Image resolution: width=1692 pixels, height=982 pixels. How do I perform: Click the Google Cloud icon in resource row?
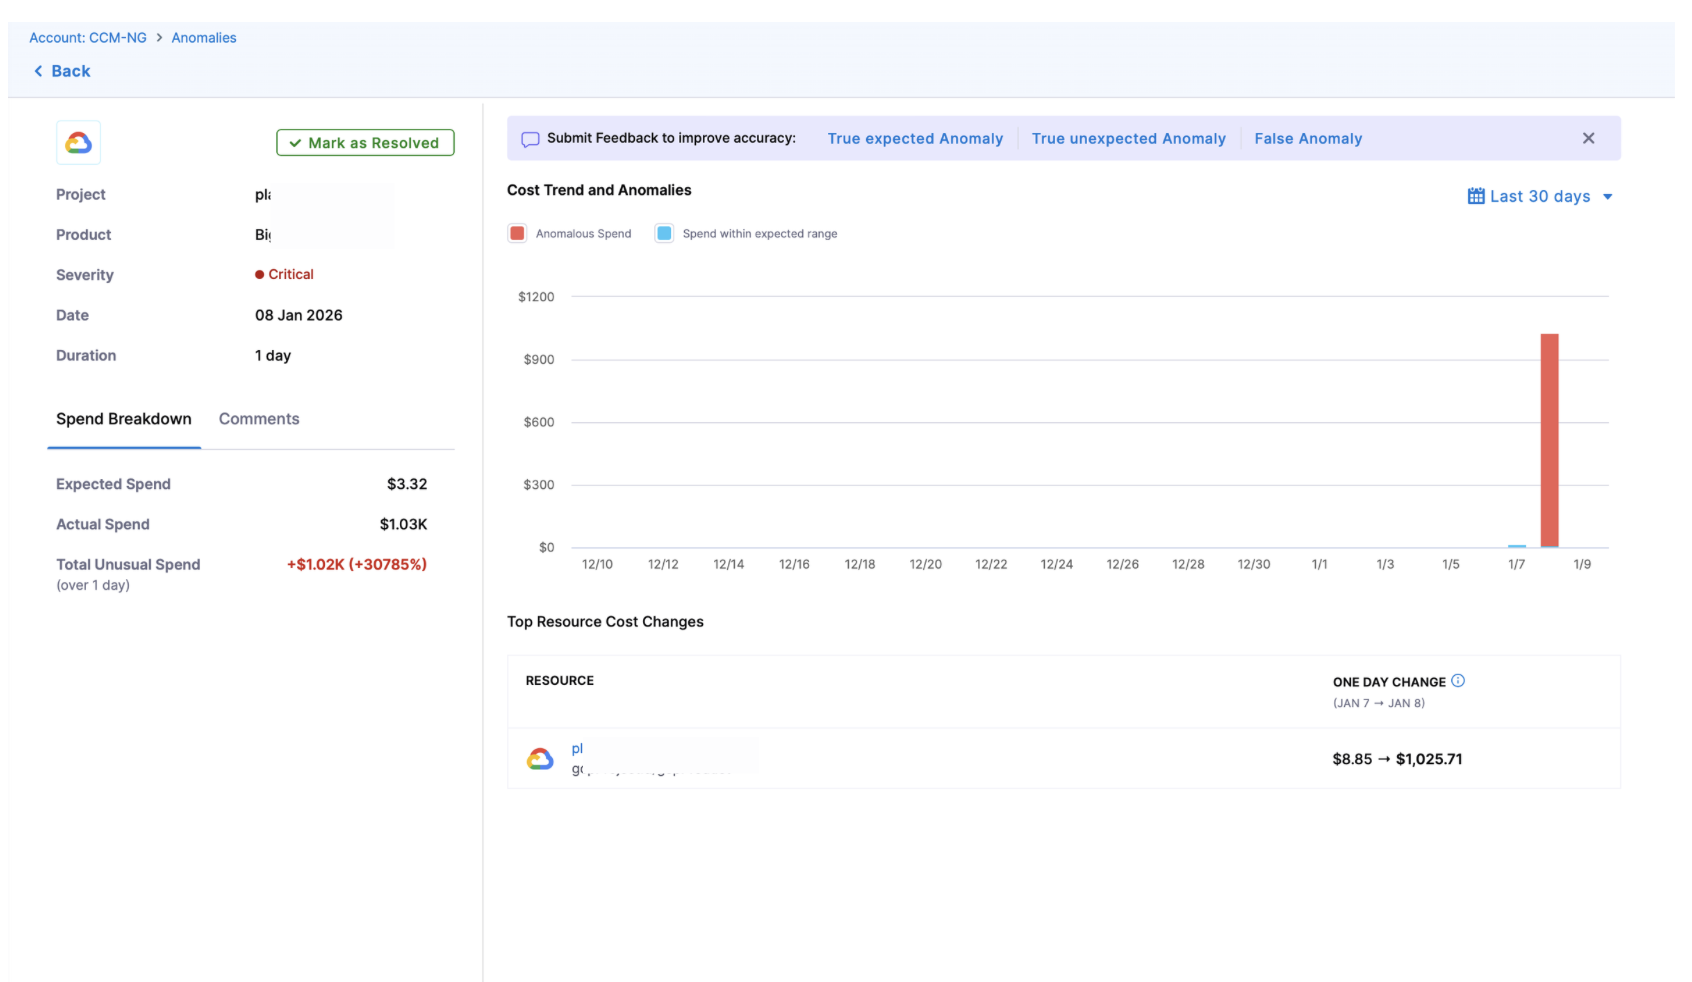[540, 759]
